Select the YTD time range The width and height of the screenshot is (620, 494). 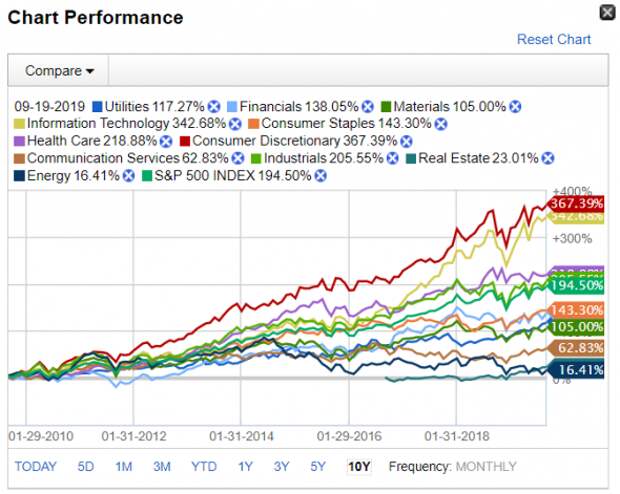coord(204,466)
